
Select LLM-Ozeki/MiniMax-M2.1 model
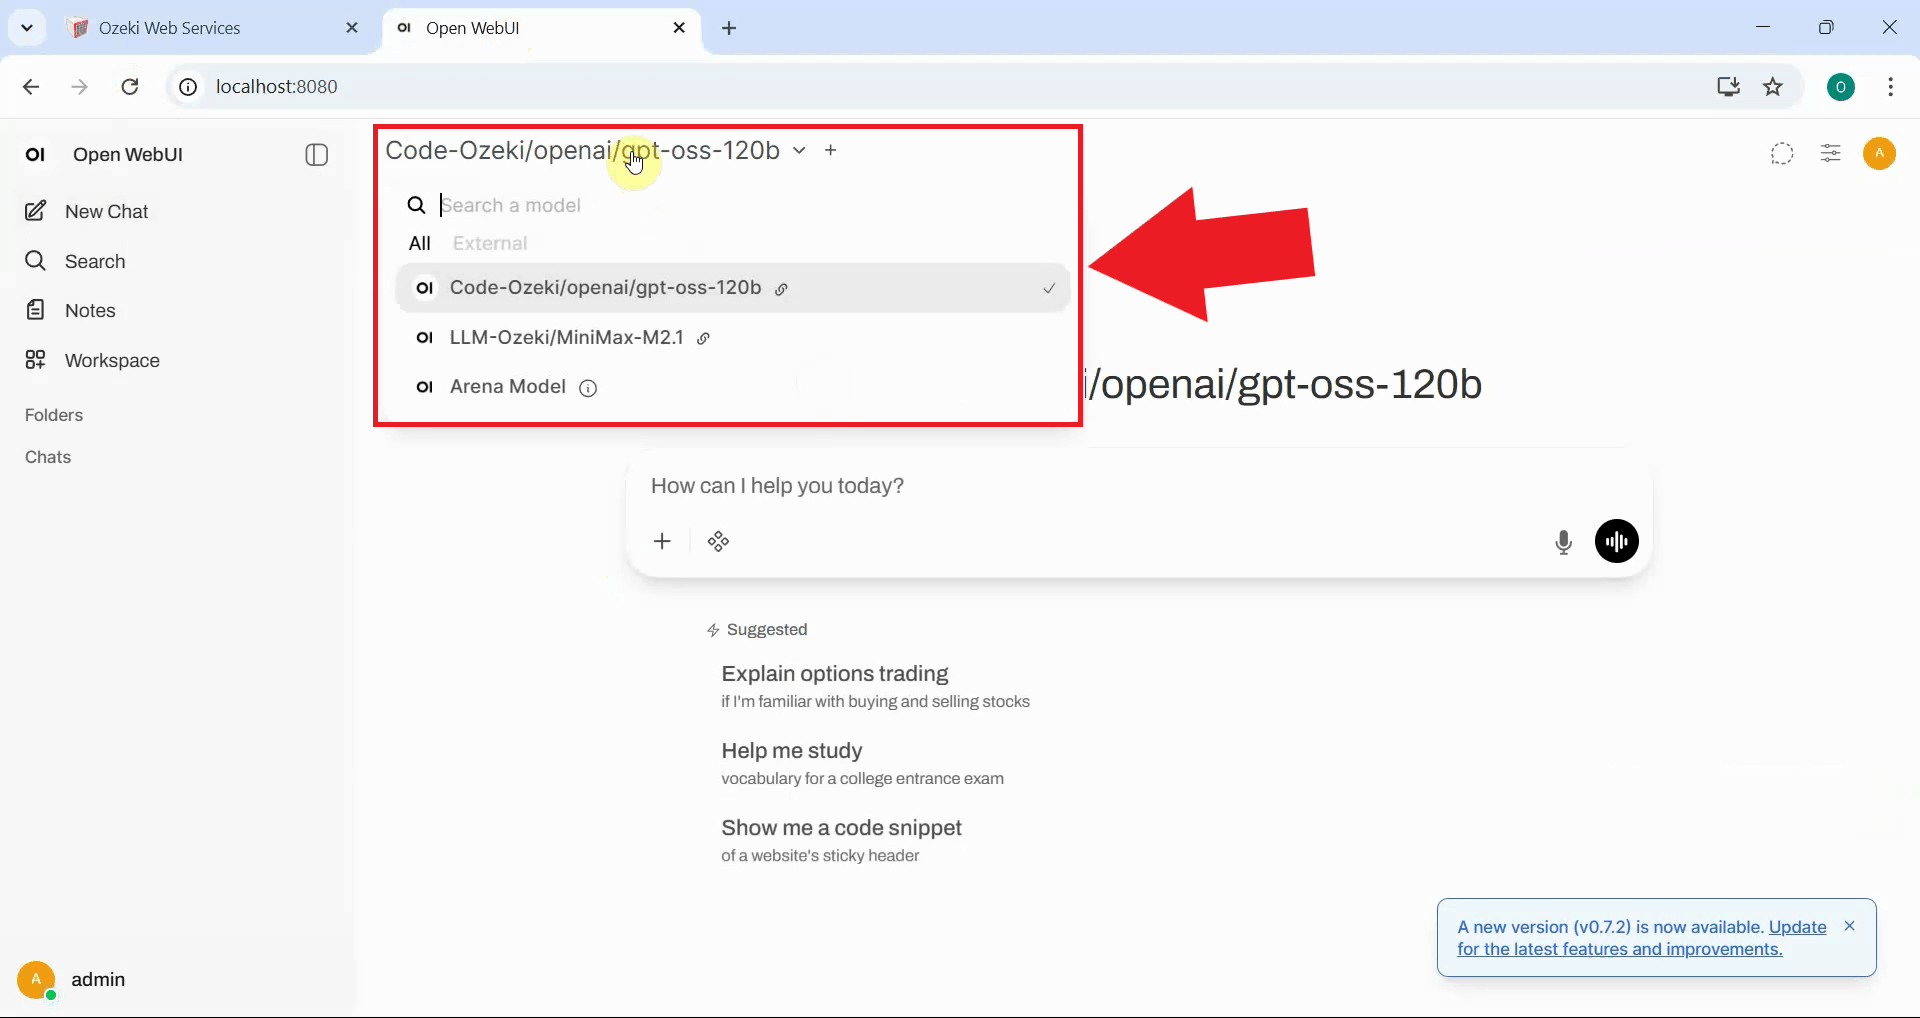click(x=566, y=338)
